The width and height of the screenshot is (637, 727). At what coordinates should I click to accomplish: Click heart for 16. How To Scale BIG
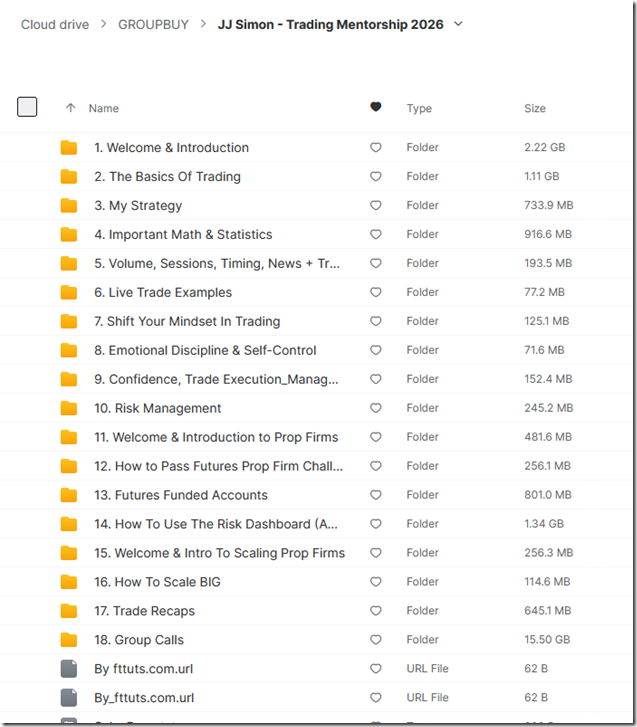tap(376, 581)
